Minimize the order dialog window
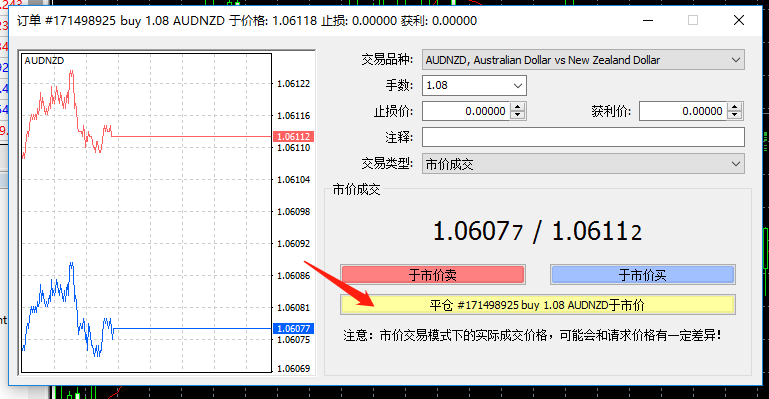The height and width of the screenshot is (399, 769). pyautogui.click(x=648, y=20)
